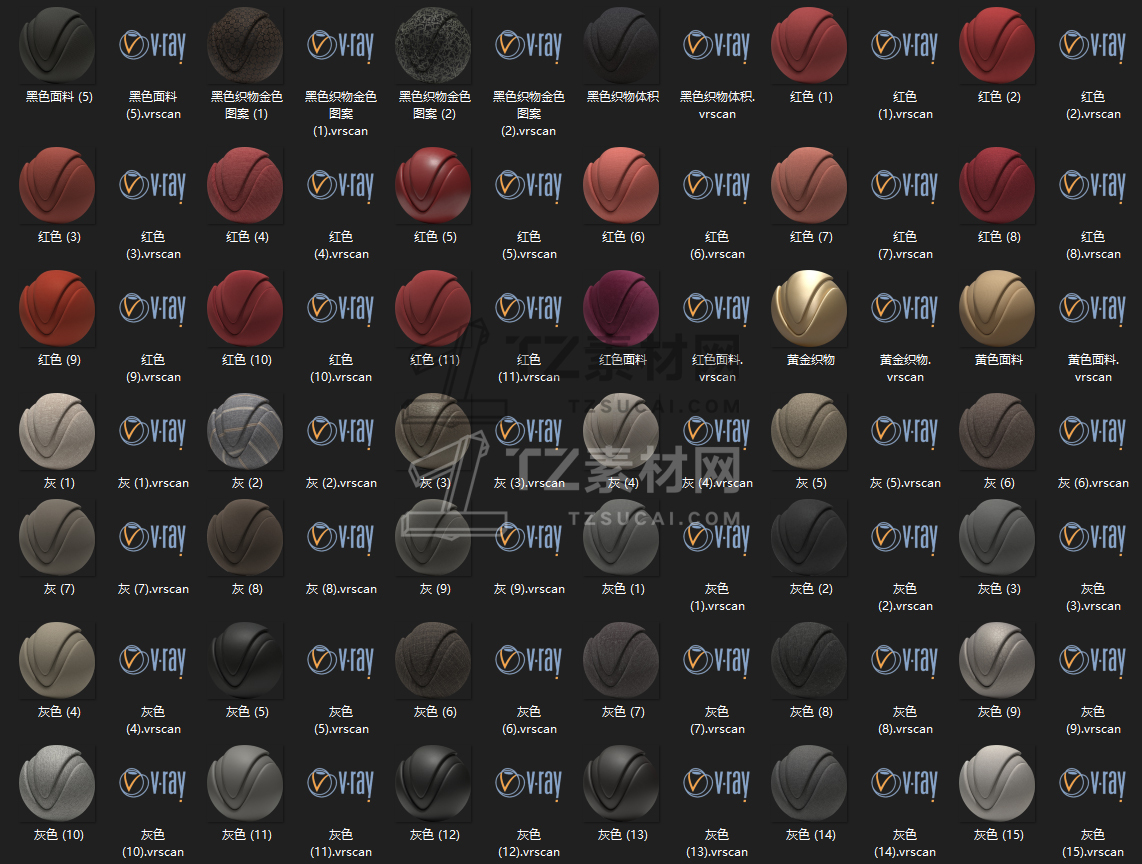Select the 黄色面料 sphere thumbnail

(997, 308)
